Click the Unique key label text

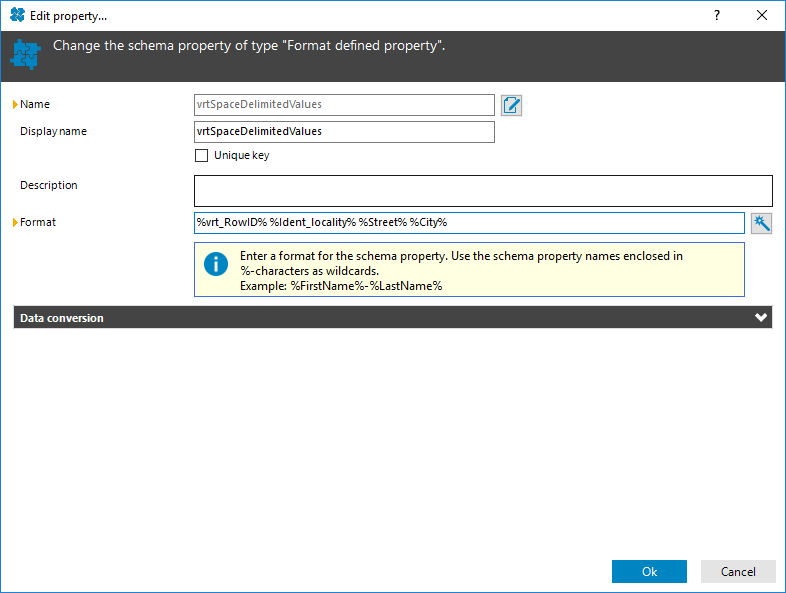pos(242,155)
